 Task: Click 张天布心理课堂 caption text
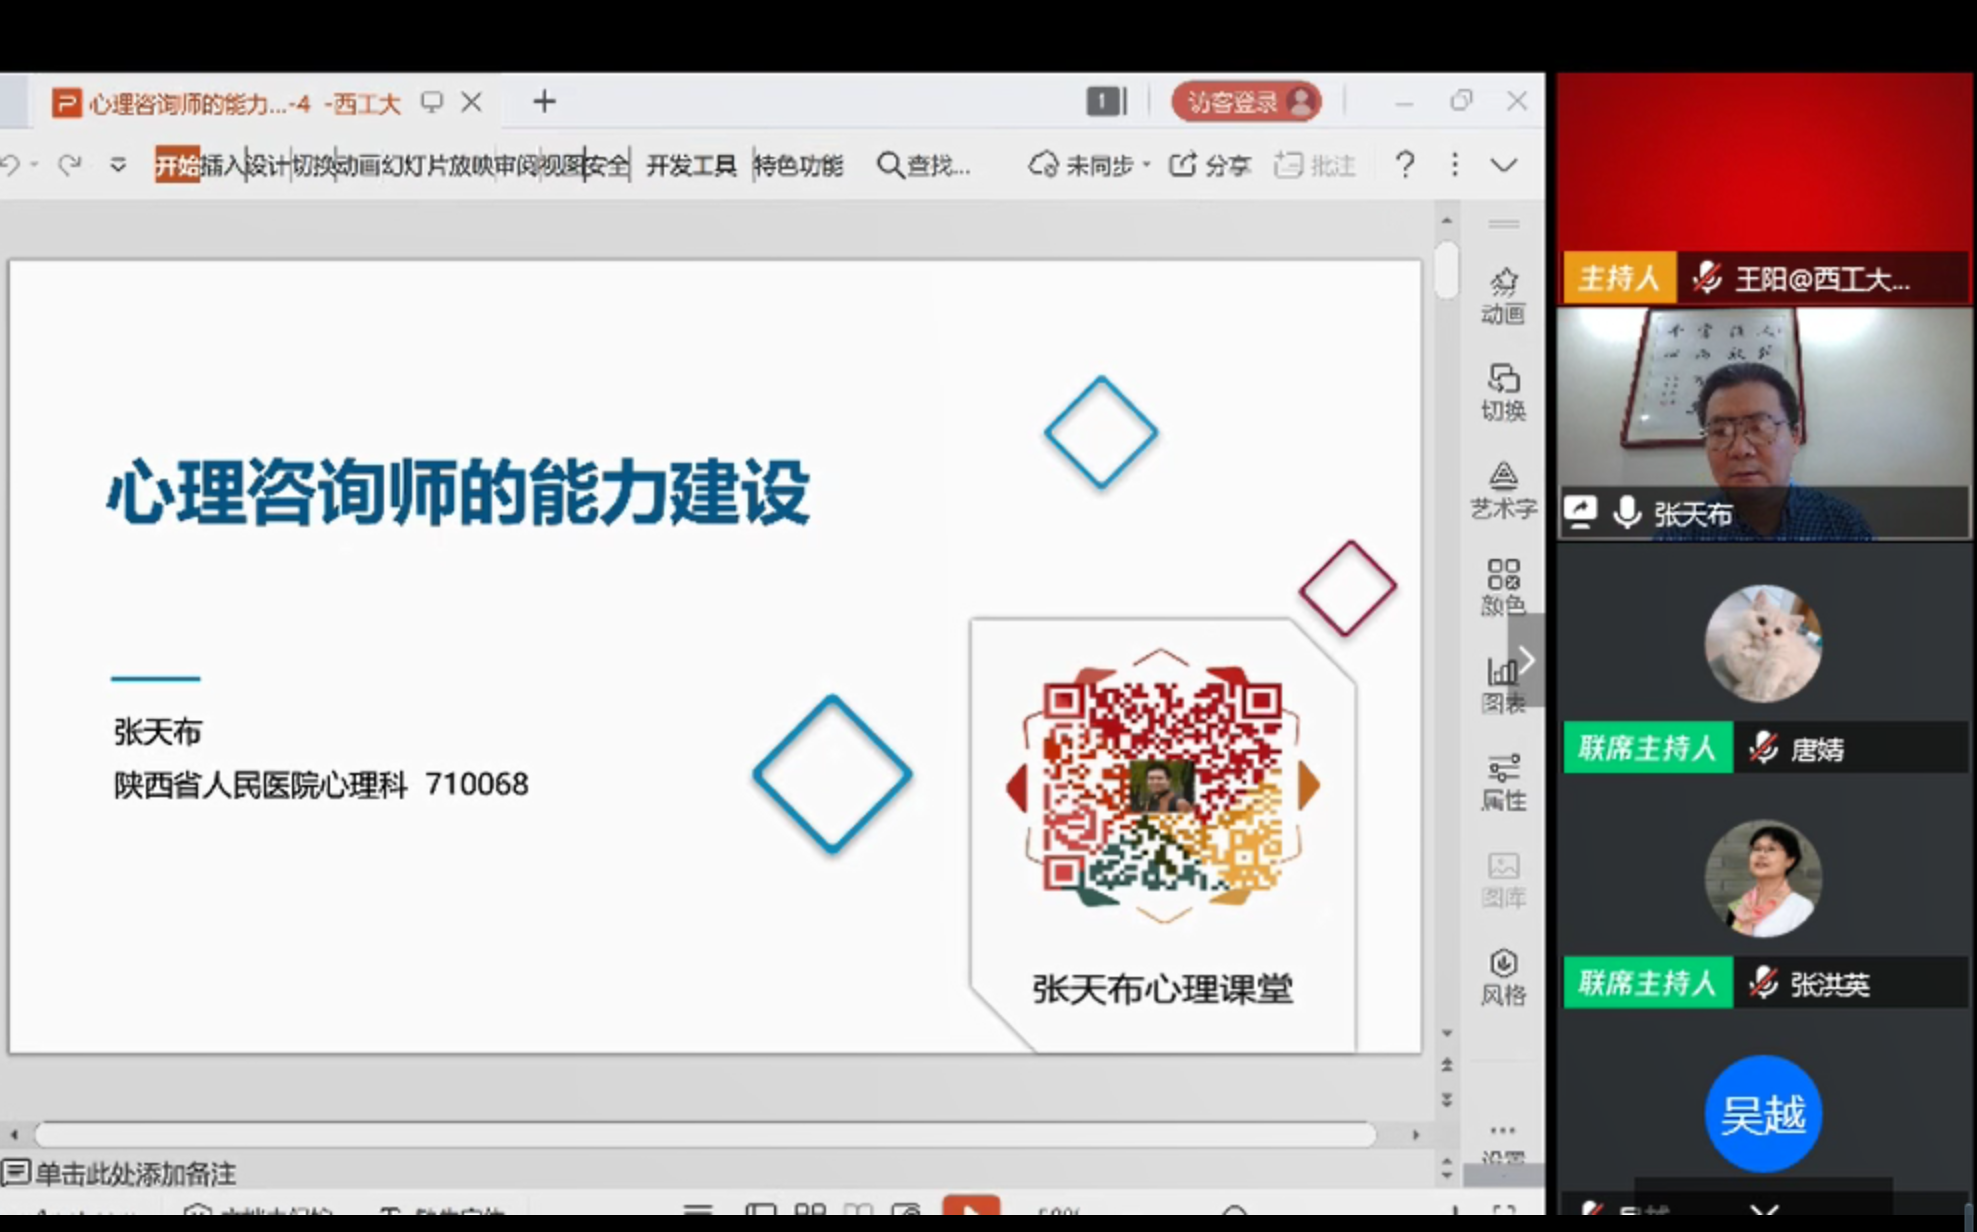click(x=1162, y=988)
